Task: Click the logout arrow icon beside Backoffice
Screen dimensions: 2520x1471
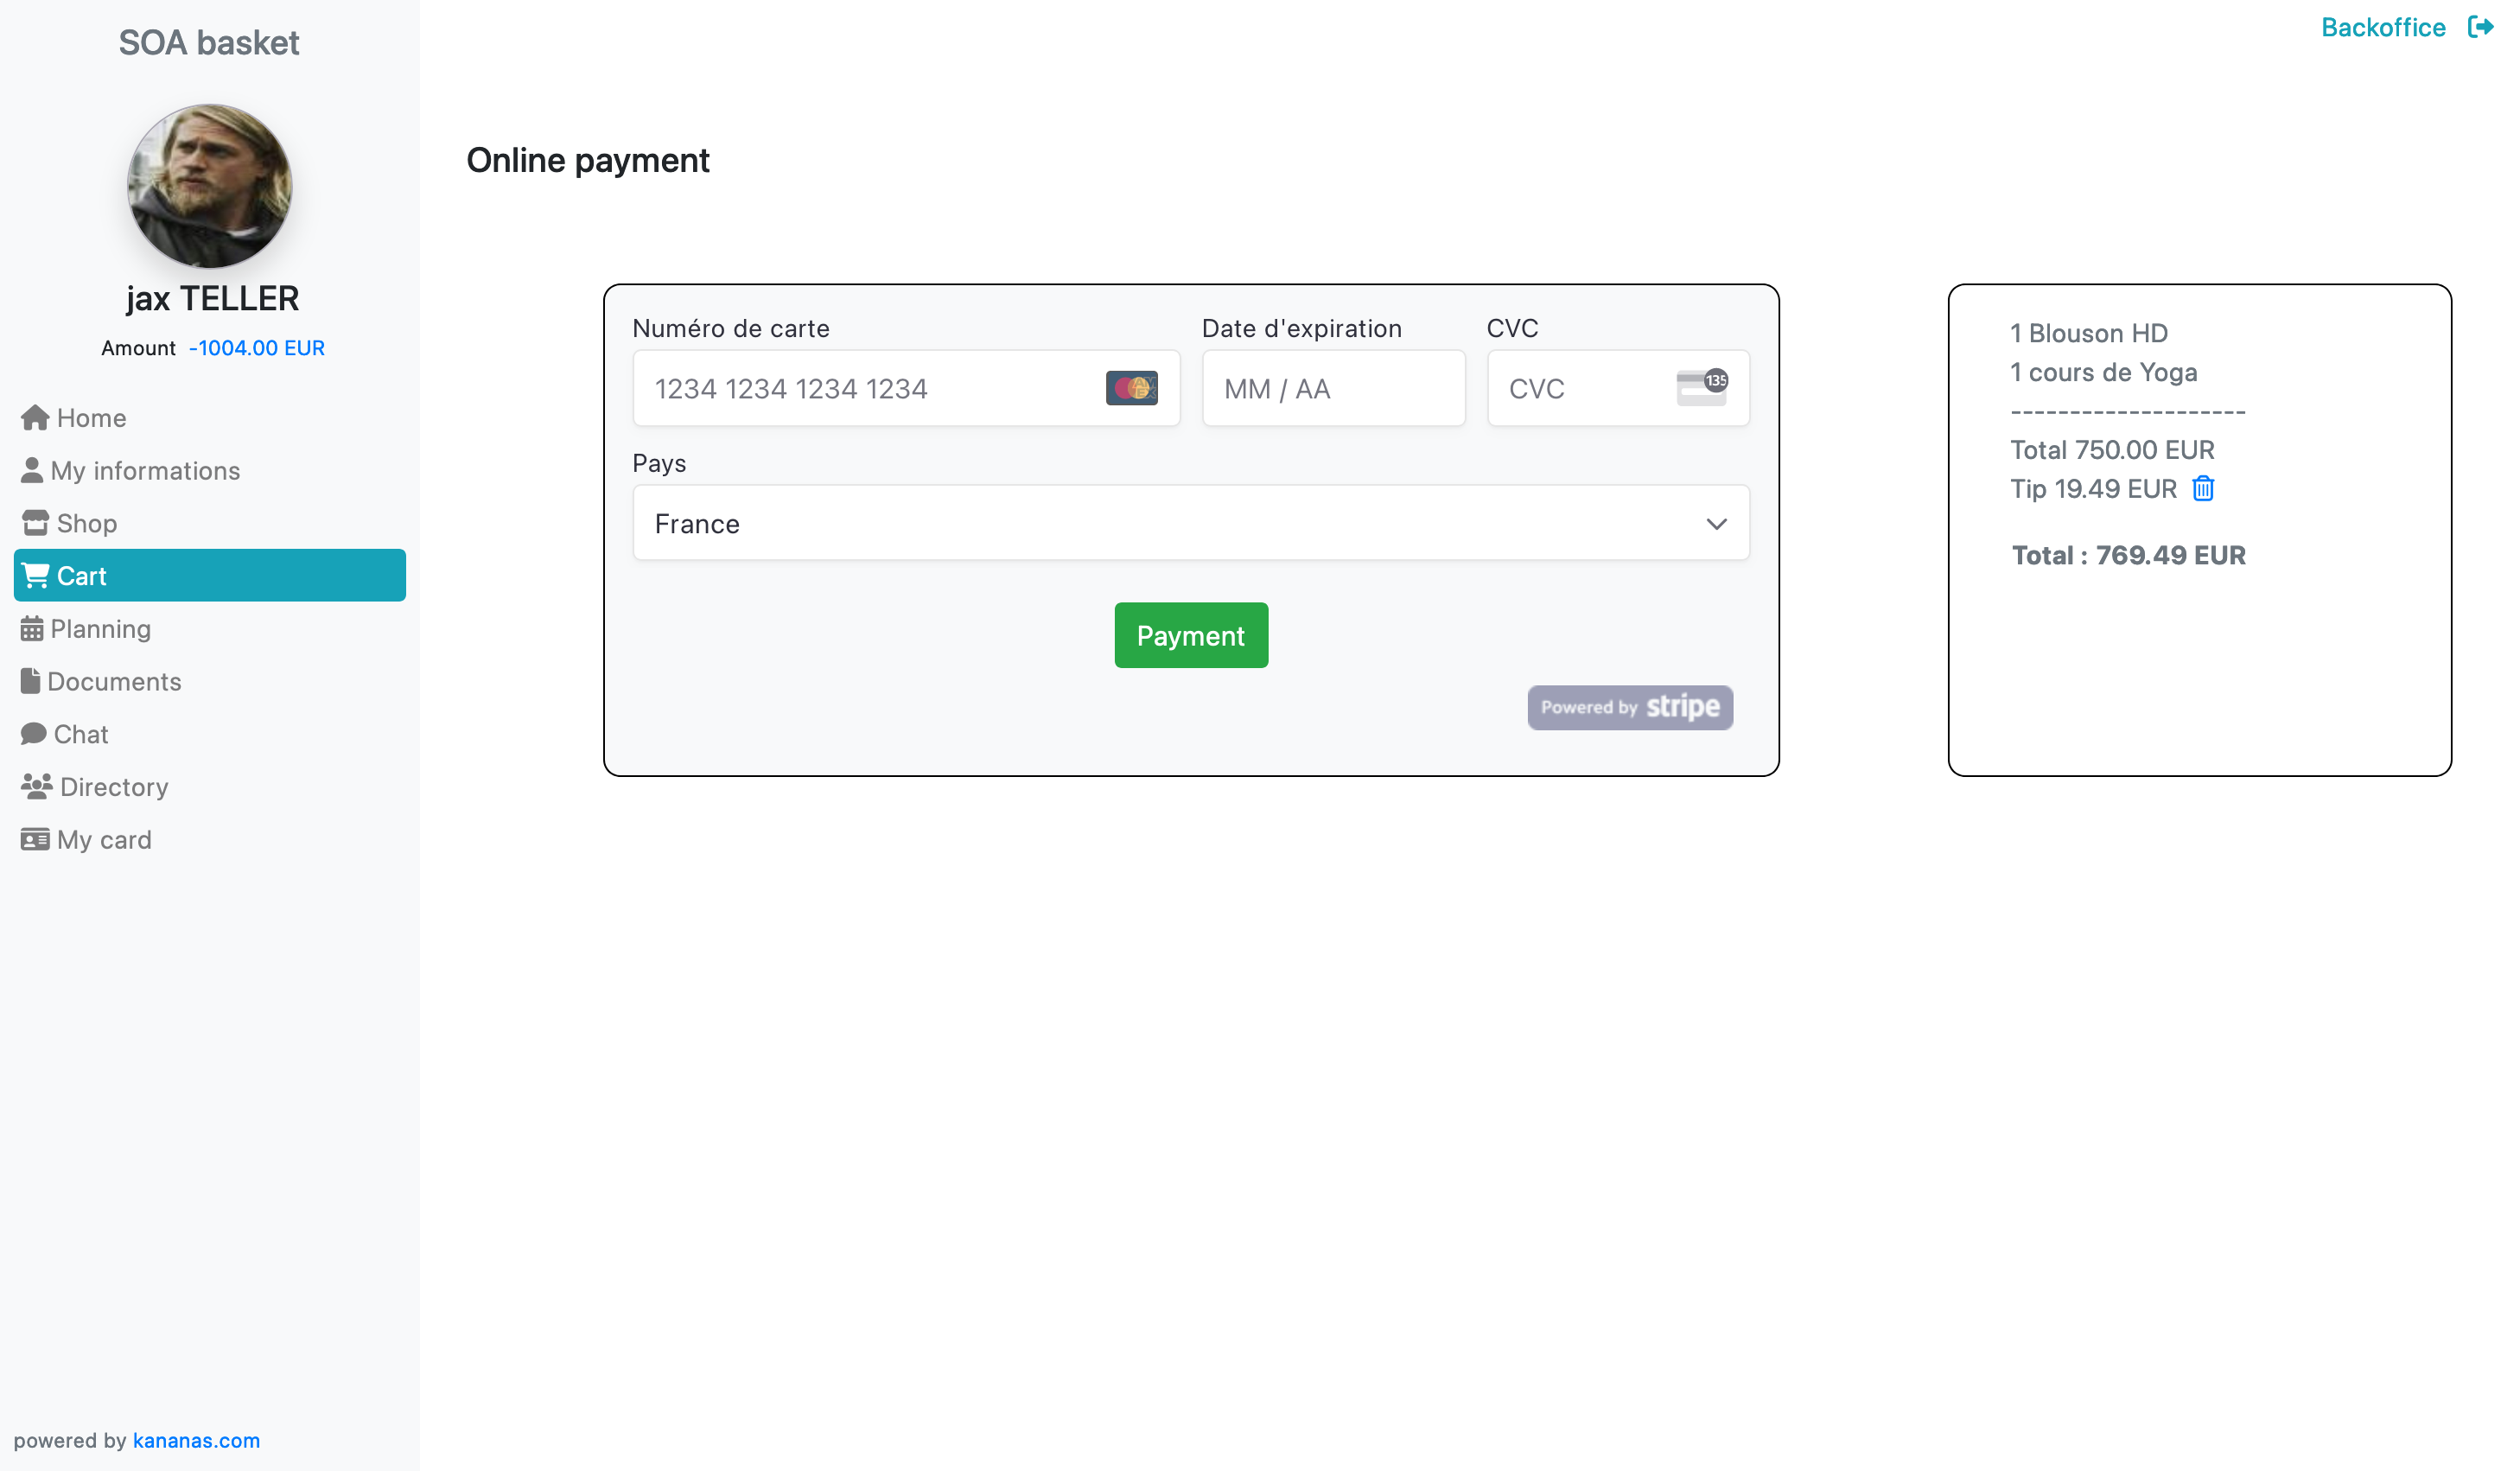Action: (2480, 27)
